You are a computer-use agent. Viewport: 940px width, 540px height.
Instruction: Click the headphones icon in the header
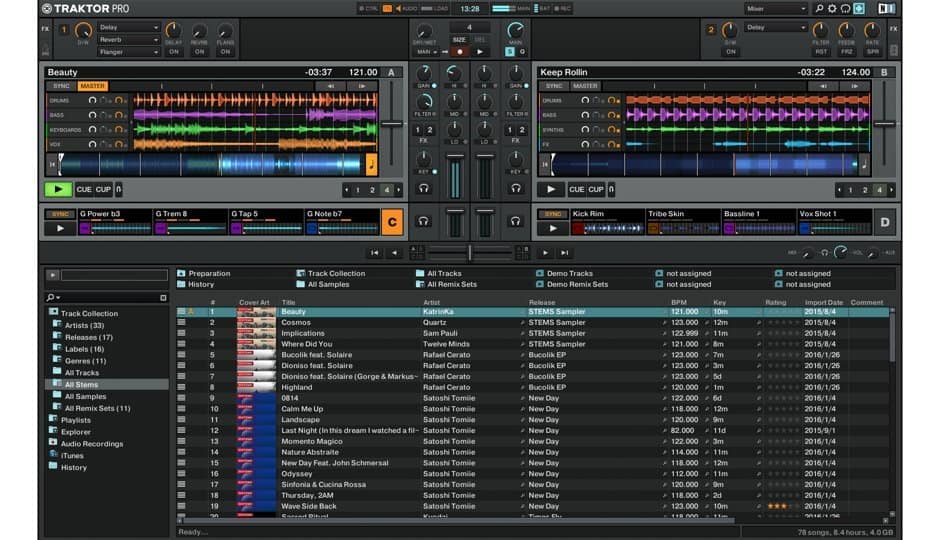(845, 8)
